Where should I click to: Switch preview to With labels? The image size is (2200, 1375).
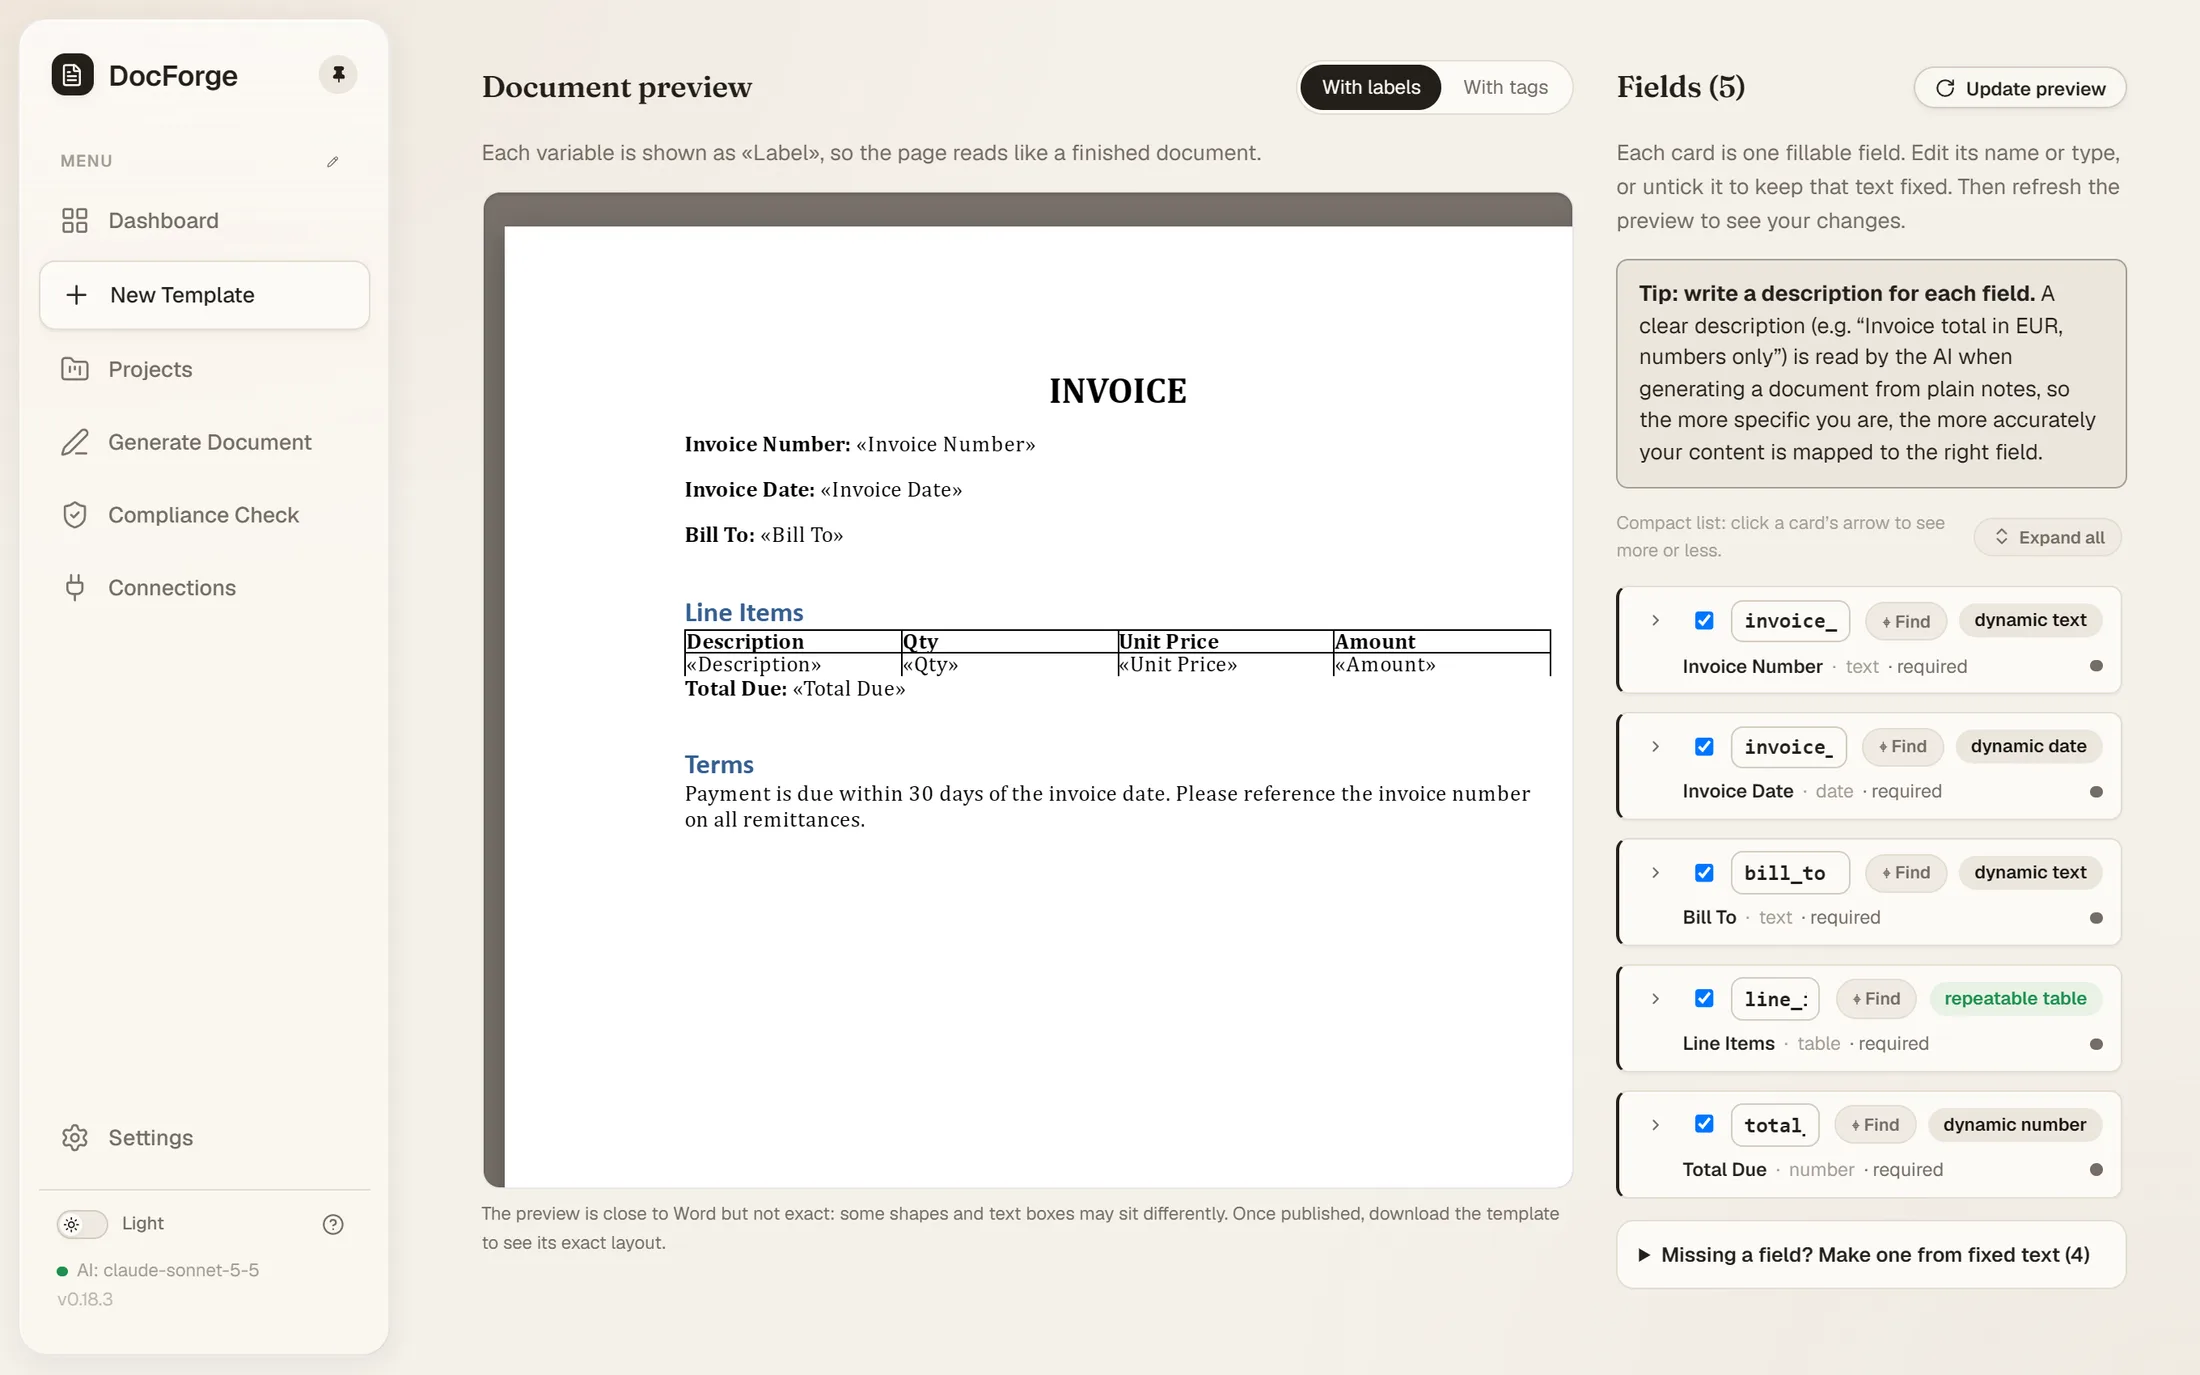[1371, 88]
